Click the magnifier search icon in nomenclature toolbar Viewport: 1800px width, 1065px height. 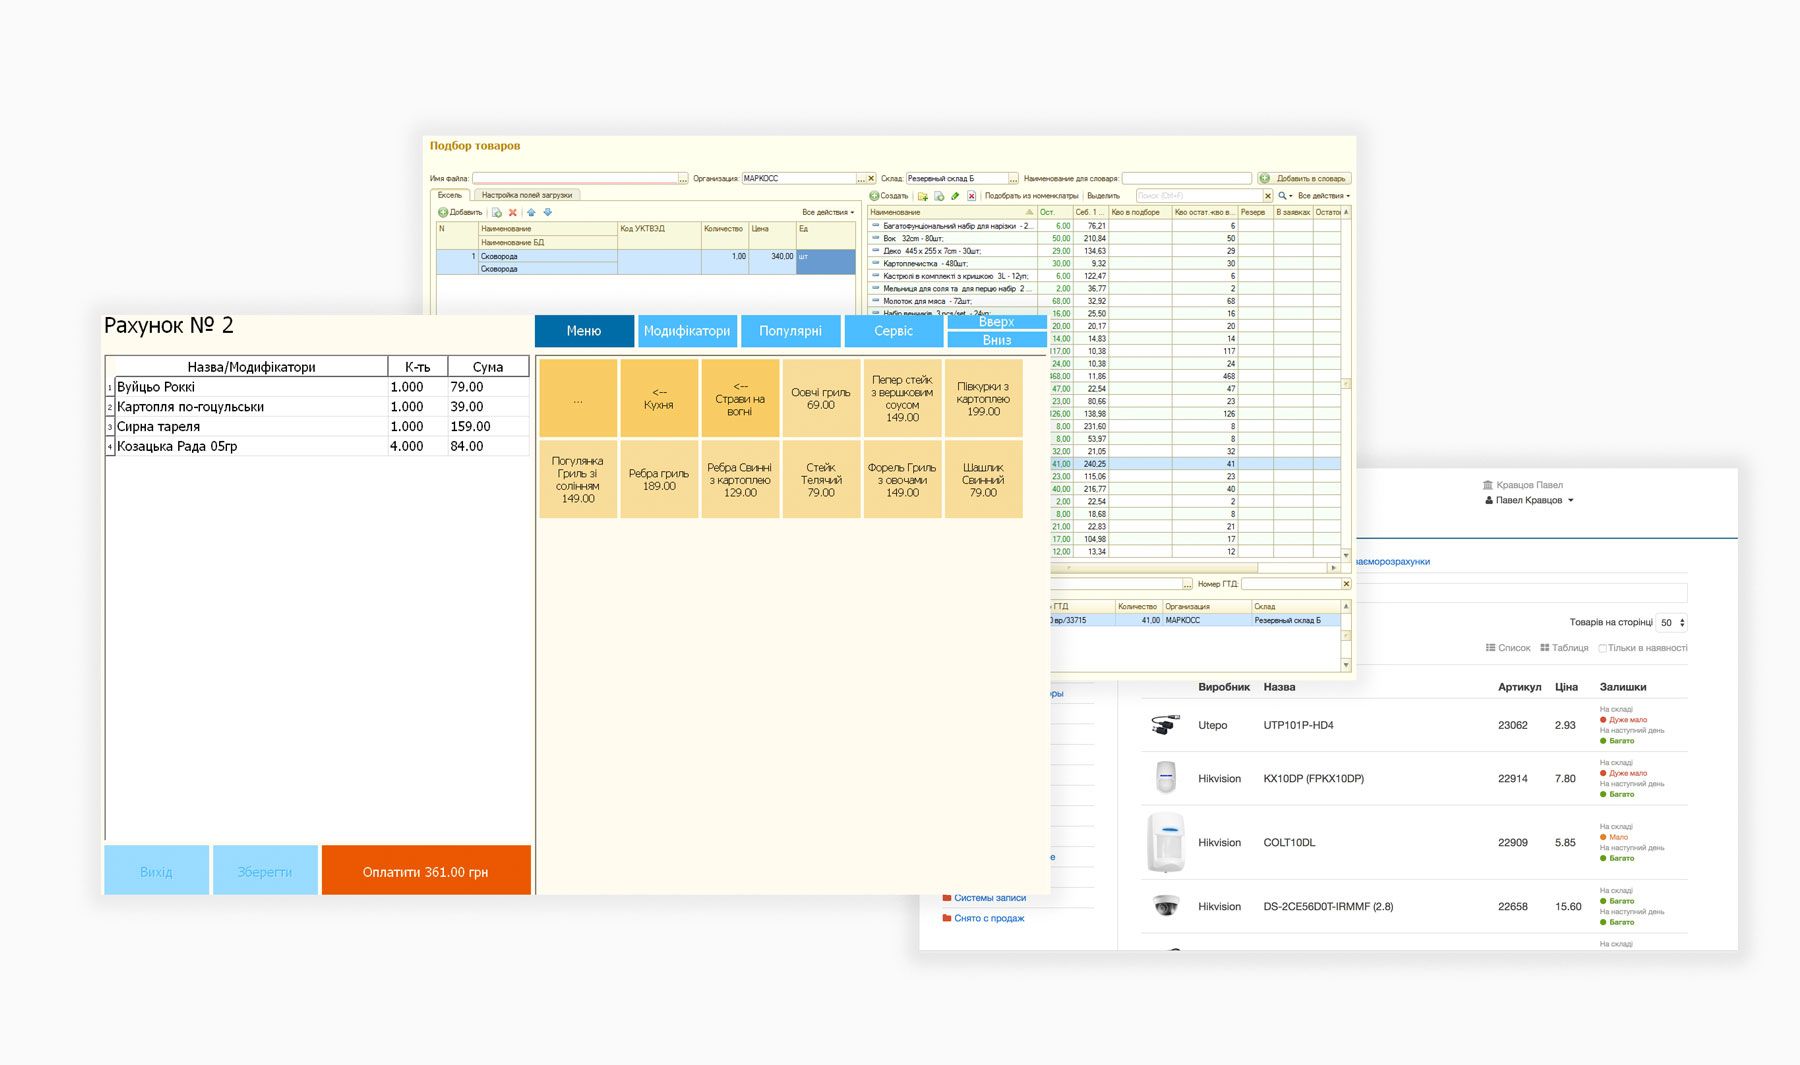[1282, 196]
